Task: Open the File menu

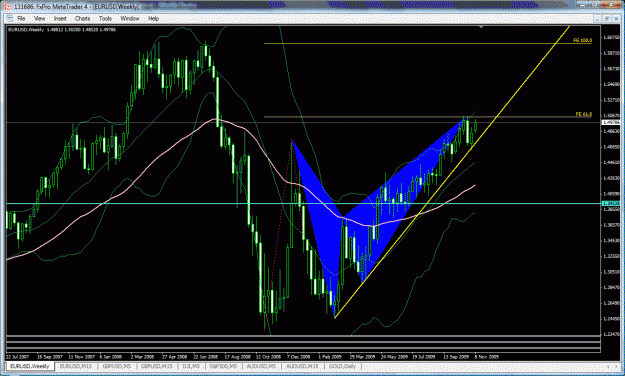Action: (x=21, y=18)
